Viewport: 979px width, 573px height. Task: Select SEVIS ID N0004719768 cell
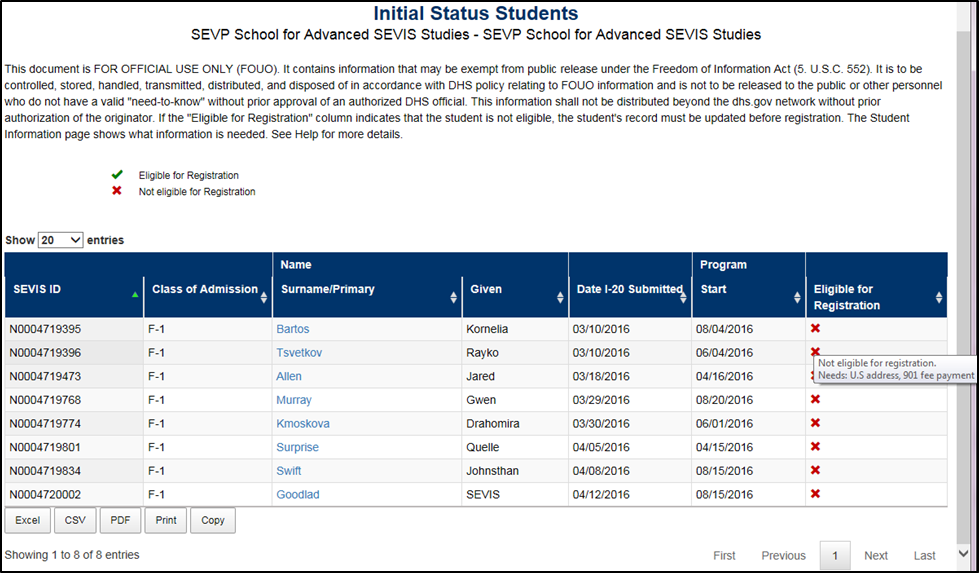[74, 400]
